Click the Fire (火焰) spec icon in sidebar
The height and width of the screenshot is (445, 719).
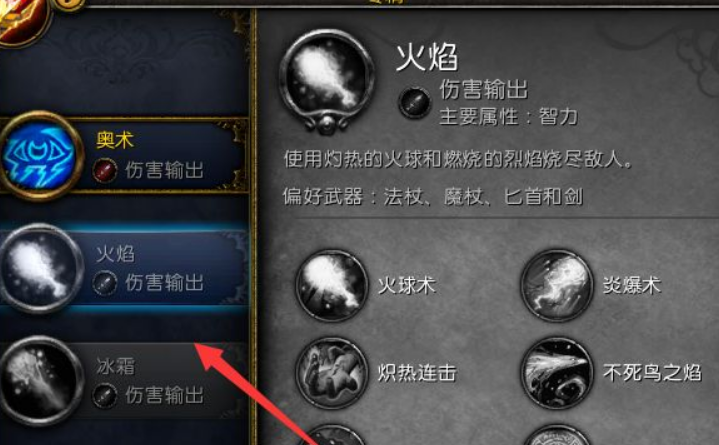coord(40,268)
